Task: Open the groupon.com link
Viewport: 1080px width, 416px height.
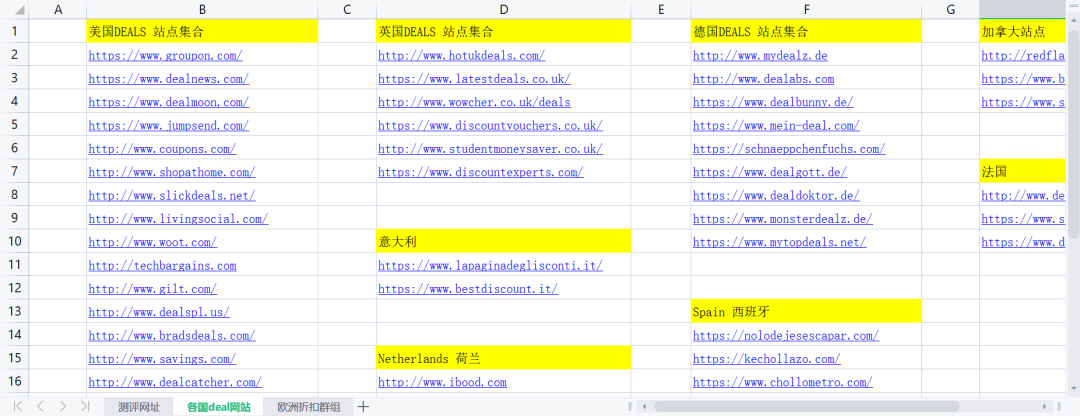Action: tap(165, 56)
